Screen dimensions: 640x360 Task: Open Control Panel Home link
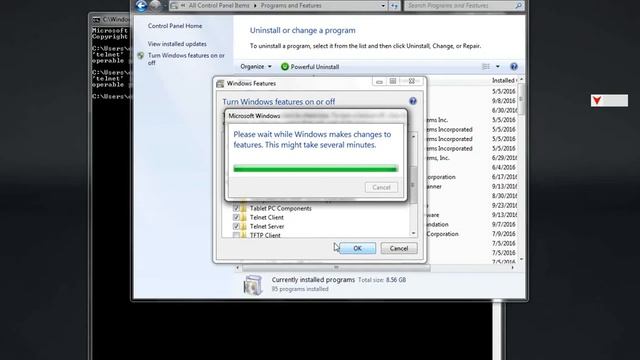point(175,26)
